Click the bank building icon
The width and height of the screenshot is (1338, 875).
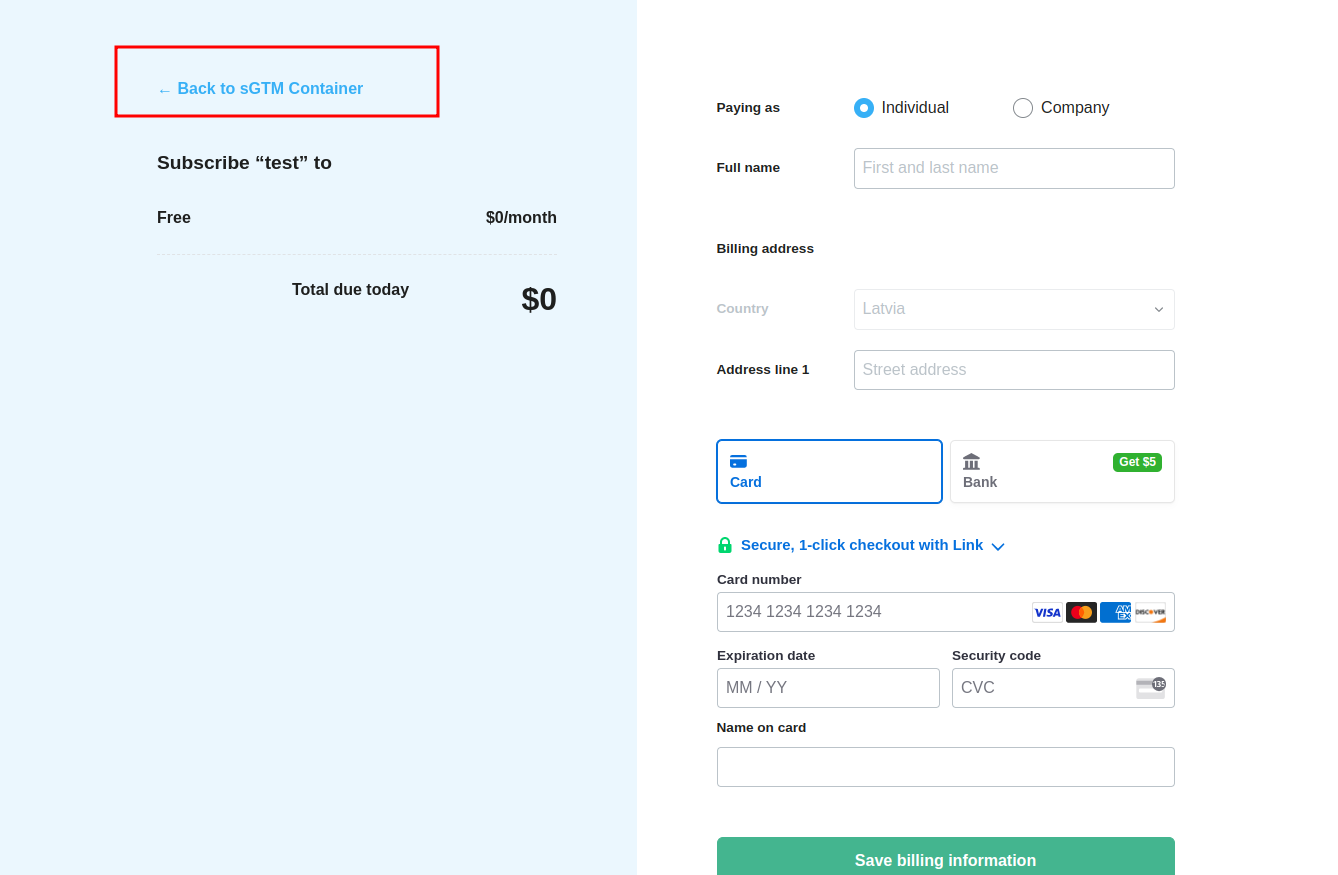(971, 461)
